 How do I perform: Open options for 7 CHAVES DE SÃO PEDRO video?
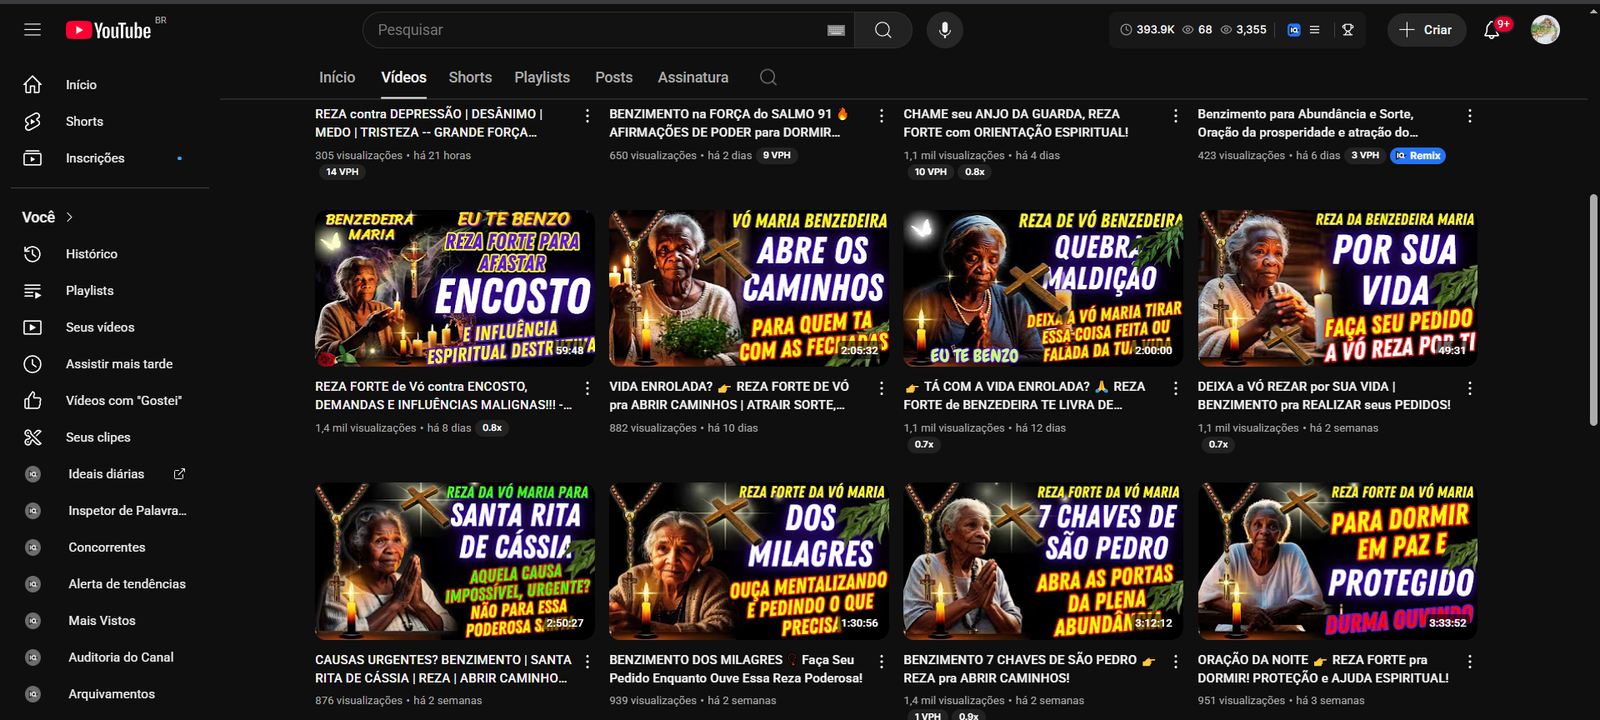(x=1175, y=662)
